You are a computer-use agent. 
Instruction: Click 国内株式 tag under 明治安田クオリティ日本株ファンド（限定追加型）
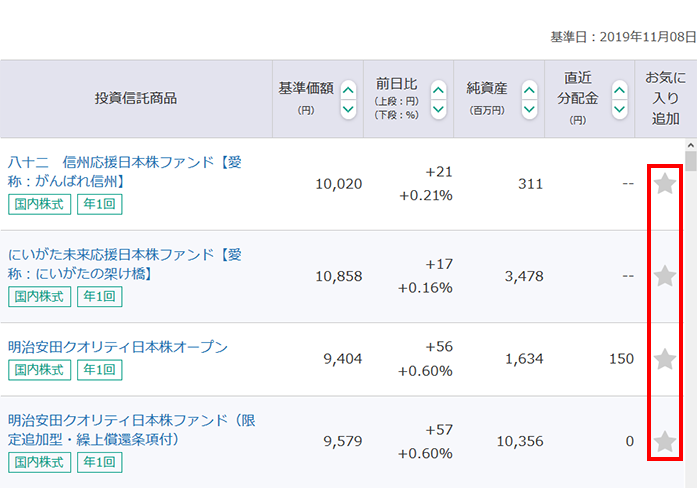pos(40,462)
